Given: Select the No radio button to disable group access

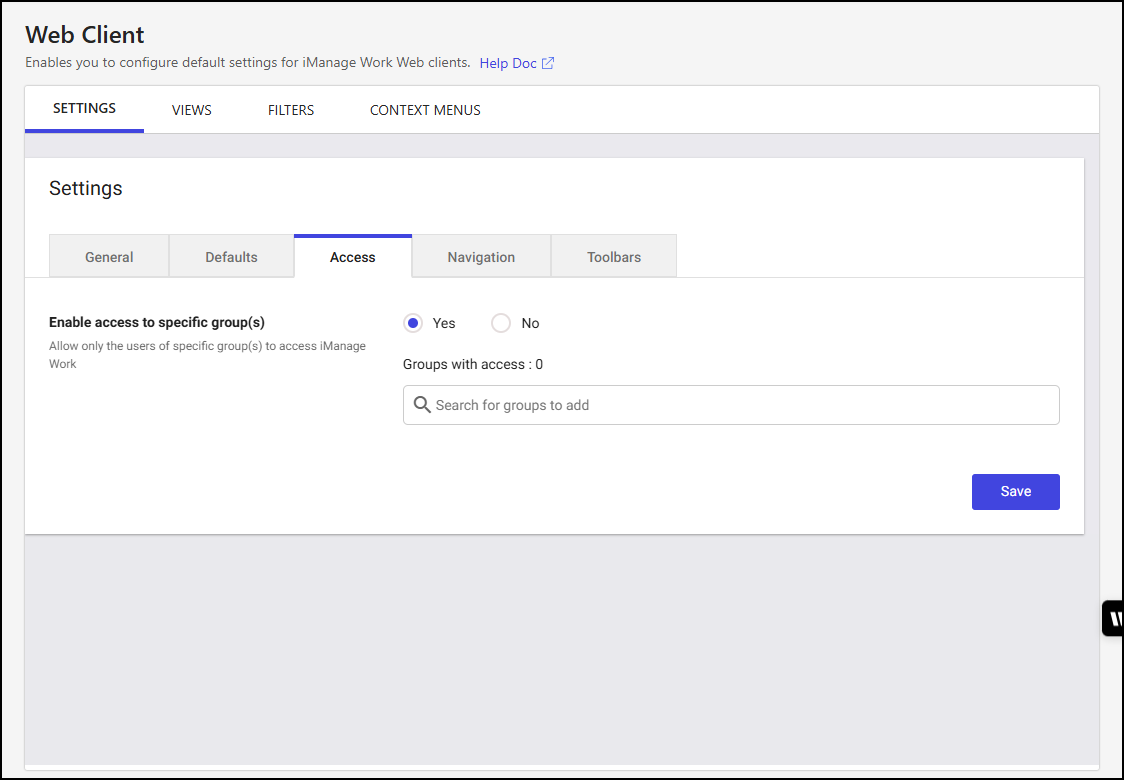Looking at the screenshot, I should point(500,322).
